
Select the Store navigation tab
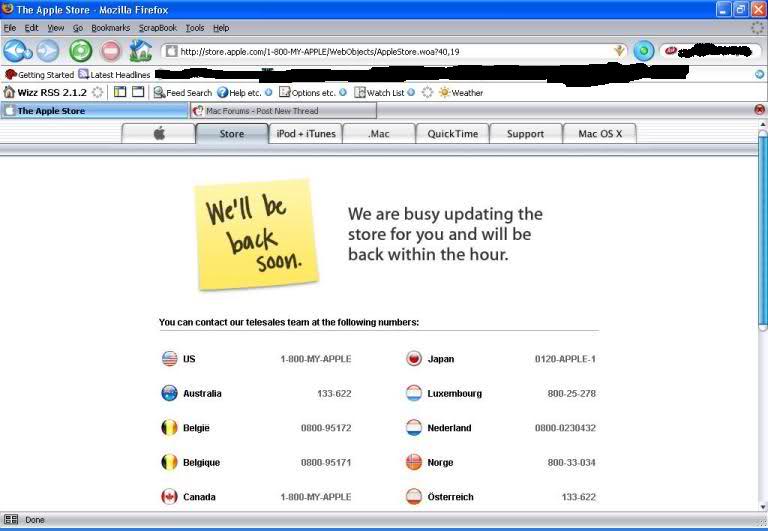pyautogui.click(x=232, y=133)
